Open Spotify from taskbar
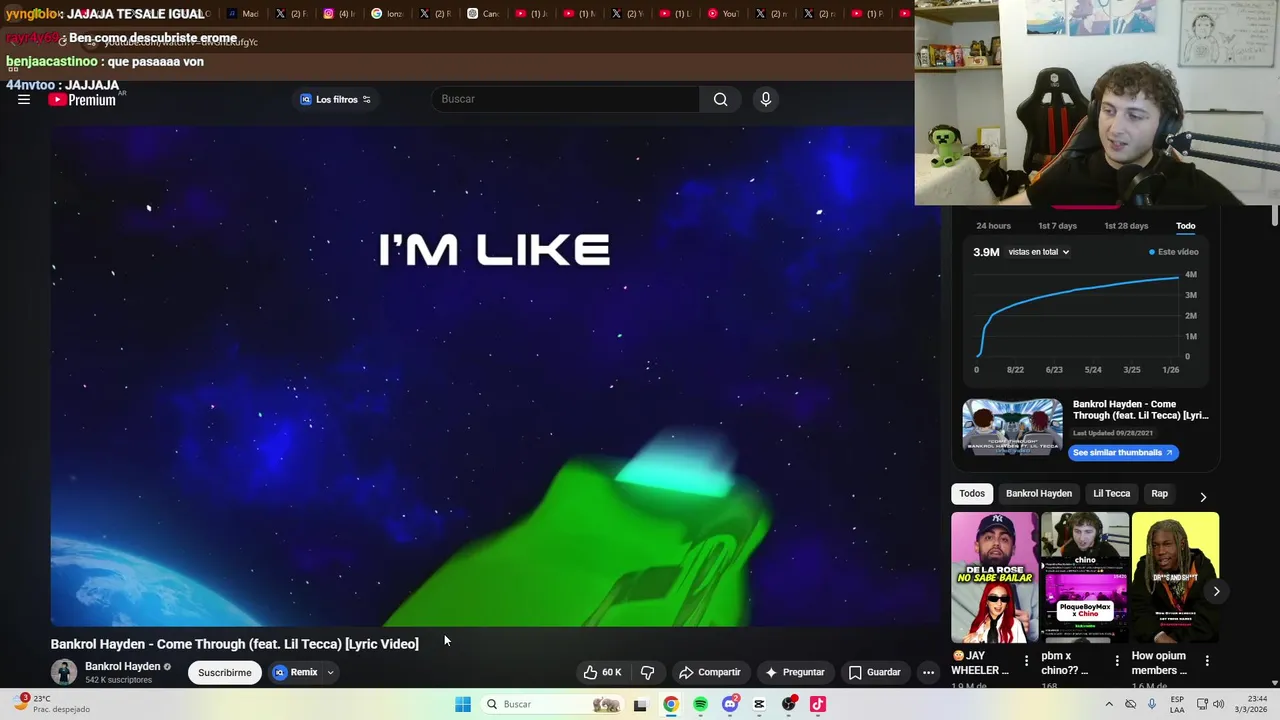1280x720 pixels. coord(700,704)
